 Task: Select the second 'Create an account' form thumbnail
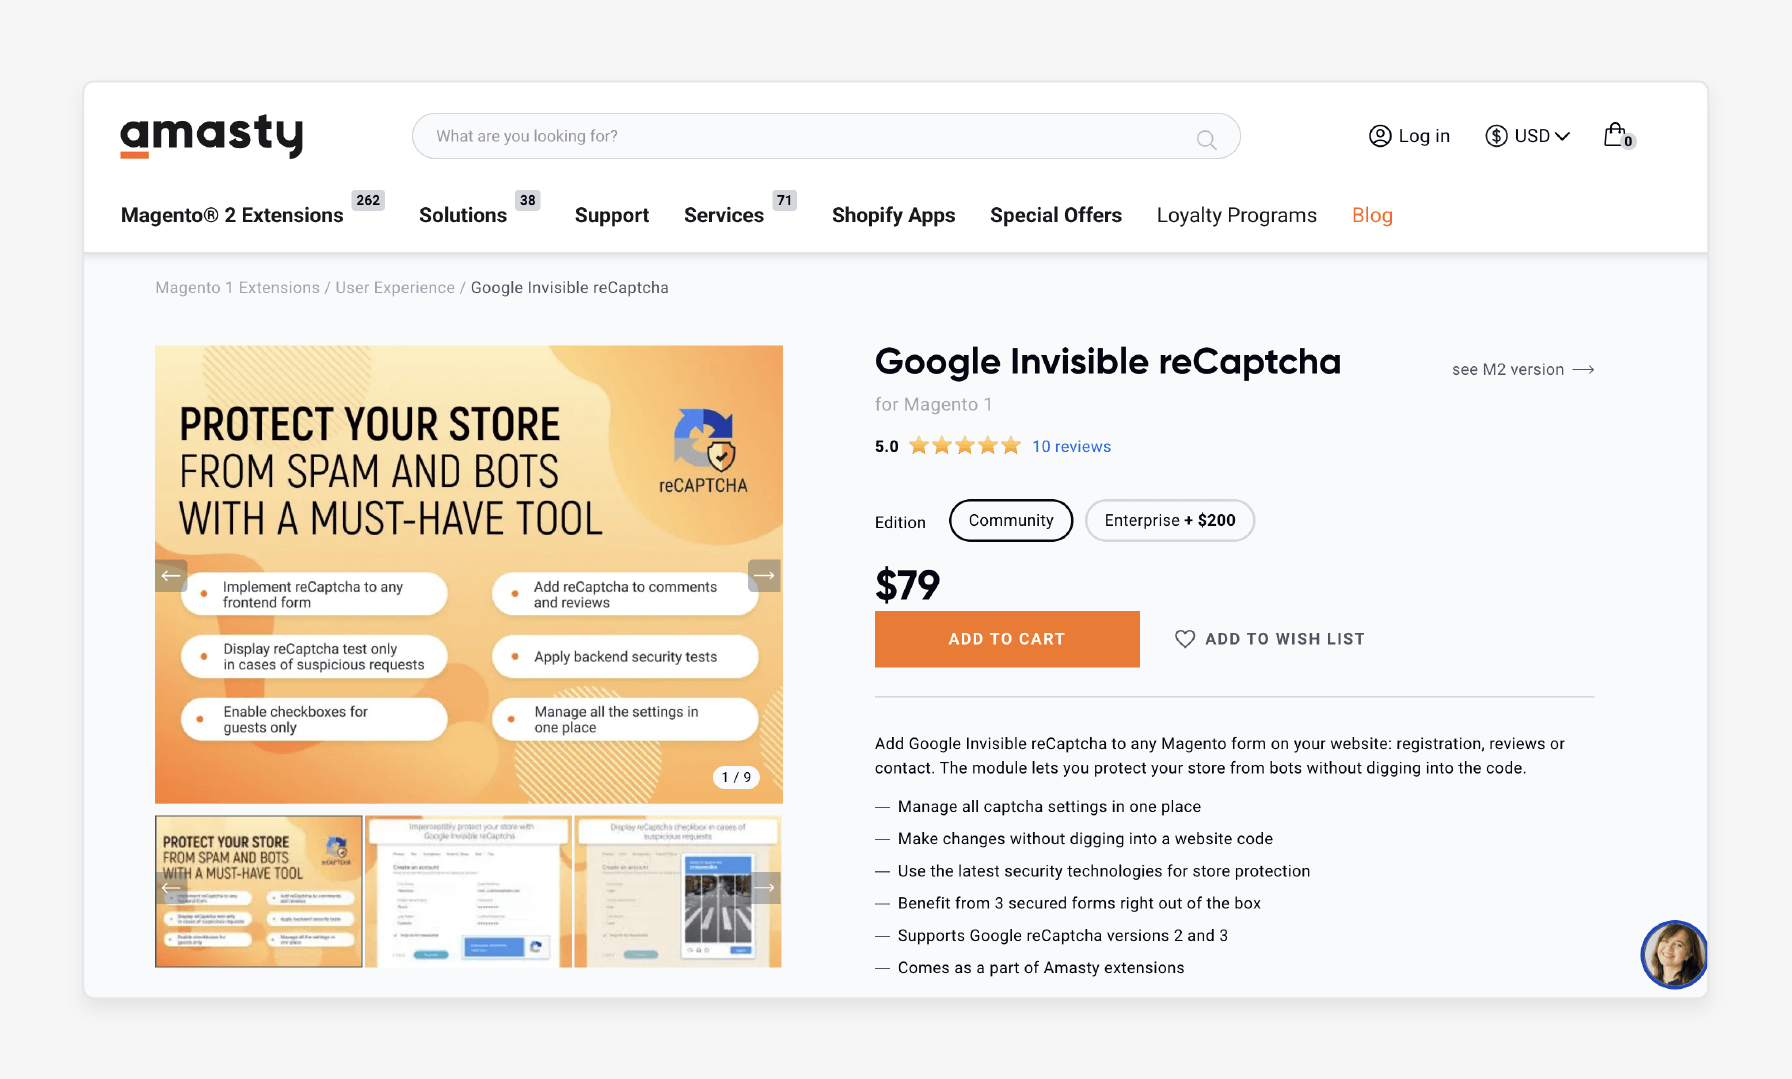click(x=469, y=892)
